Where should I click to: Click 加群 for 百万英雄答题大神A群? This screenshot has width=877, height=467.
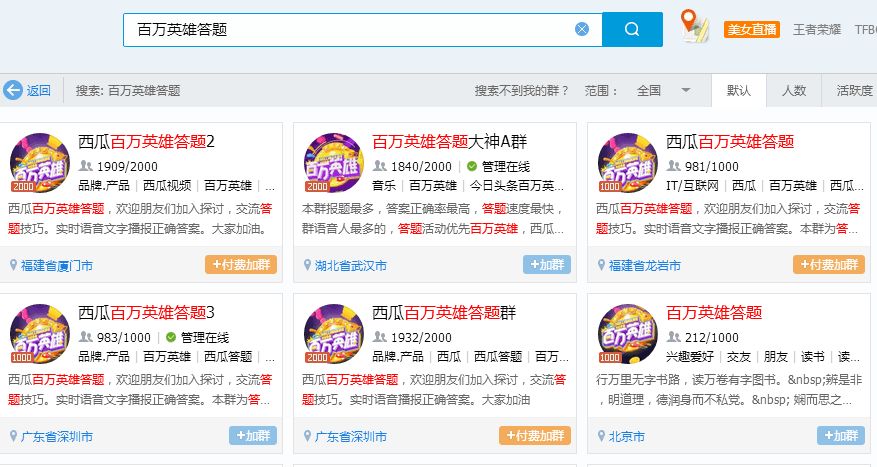pos(547,265)
